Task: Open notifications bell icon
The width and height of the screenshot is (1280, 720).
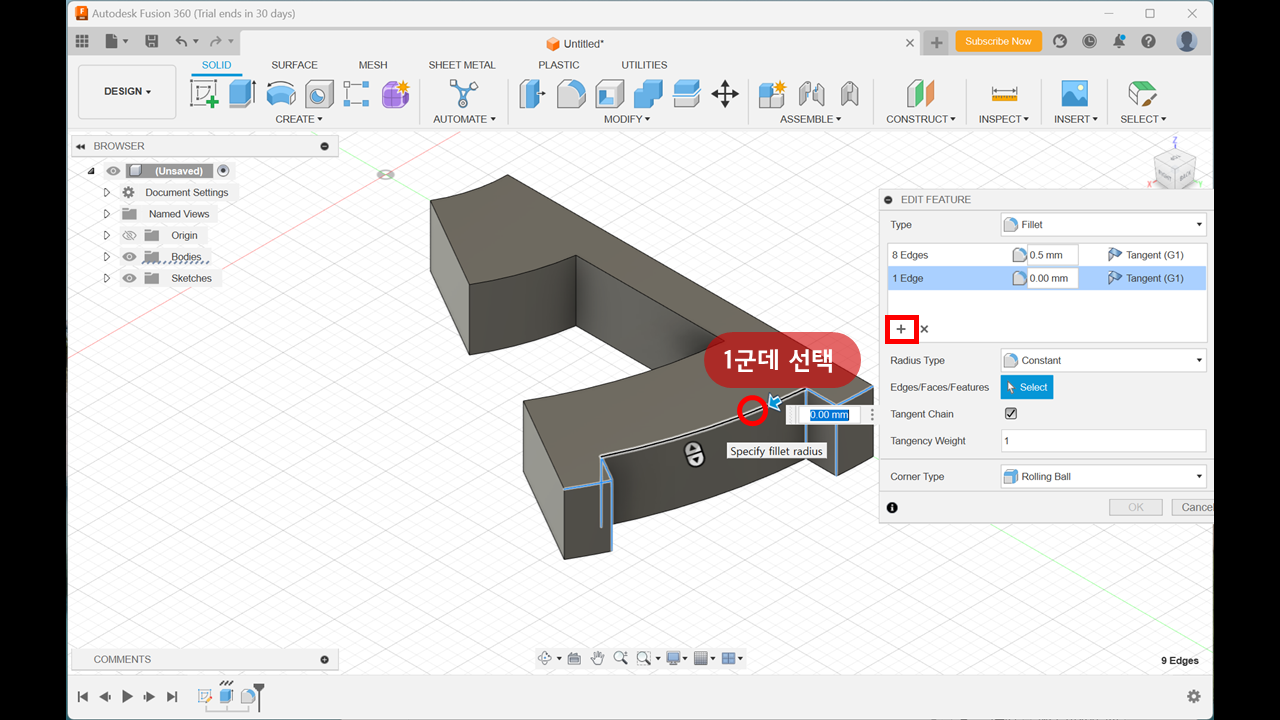Action: pos(1119,41)
